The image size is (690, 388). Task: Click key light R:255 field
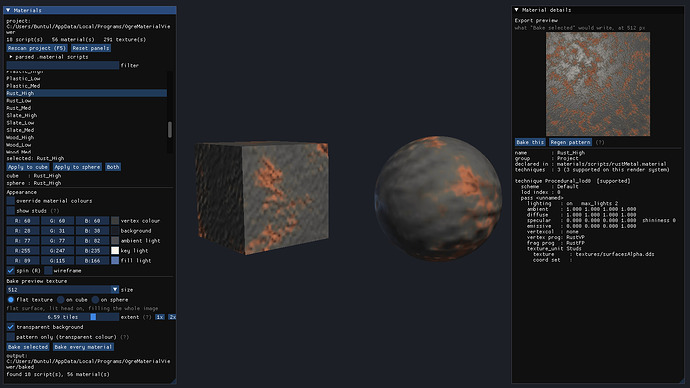click(23, 250)
